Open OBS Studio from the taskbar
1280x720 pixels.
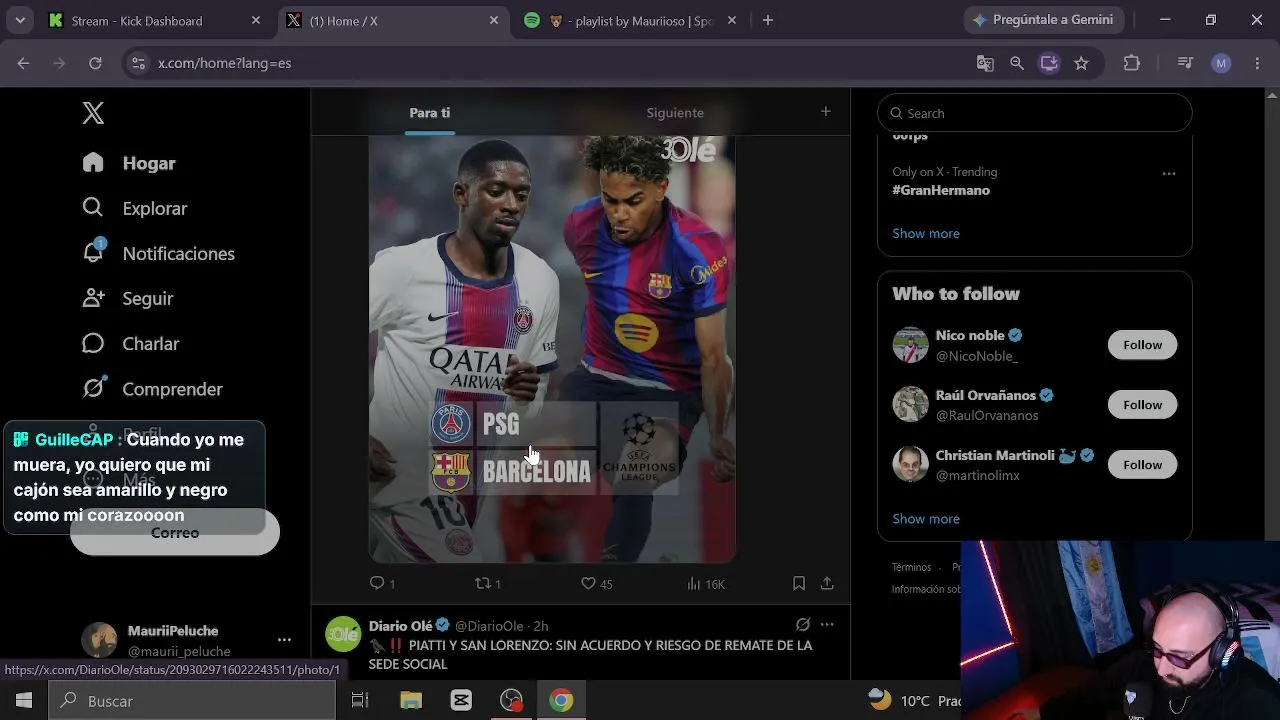tap(511, 701)
